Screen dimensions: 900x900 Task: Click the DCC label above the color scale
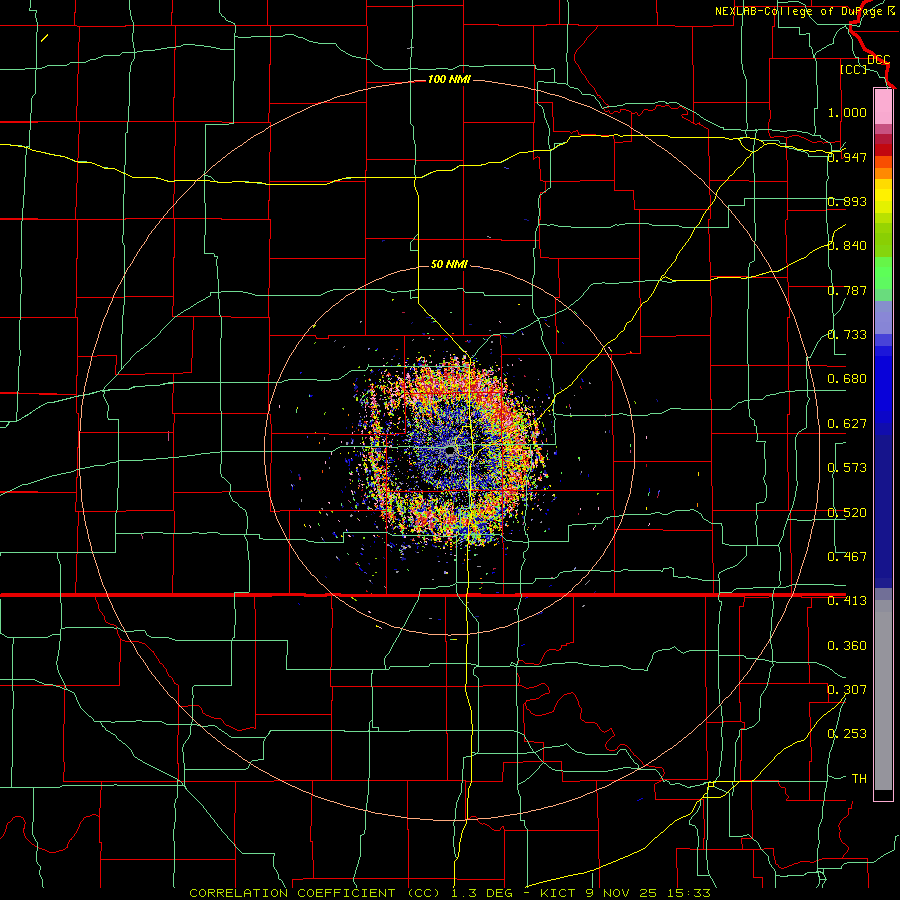tap(879, 59)
